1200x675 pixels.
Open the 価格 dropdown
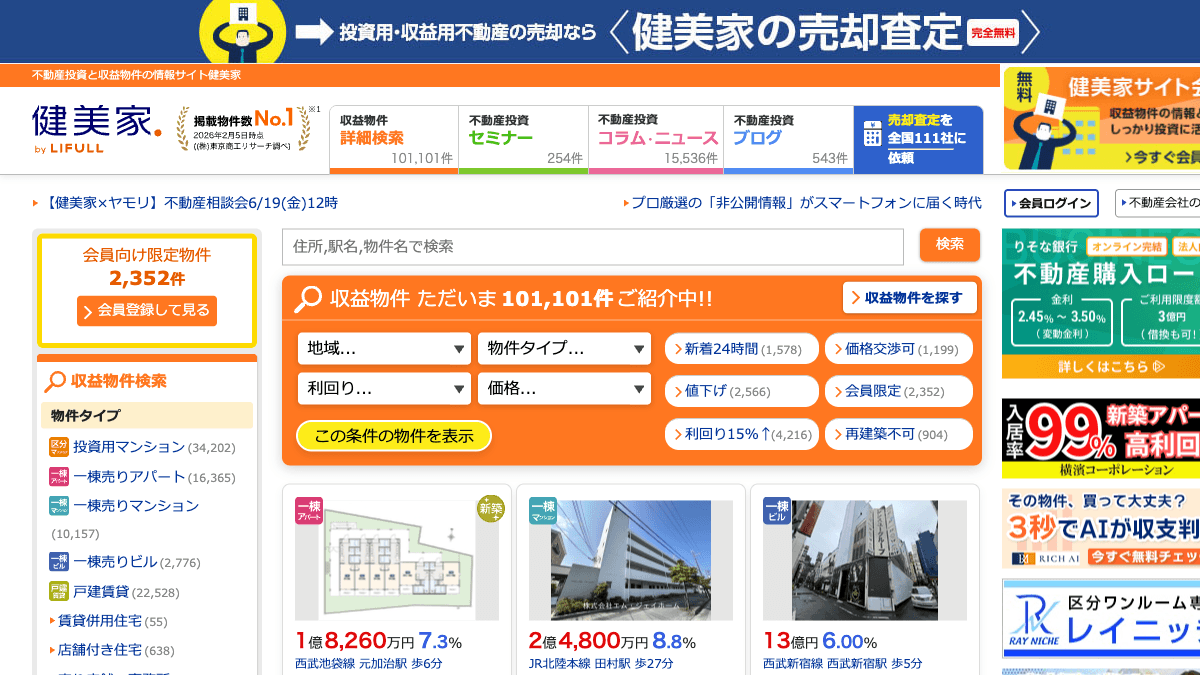point(564,389)
